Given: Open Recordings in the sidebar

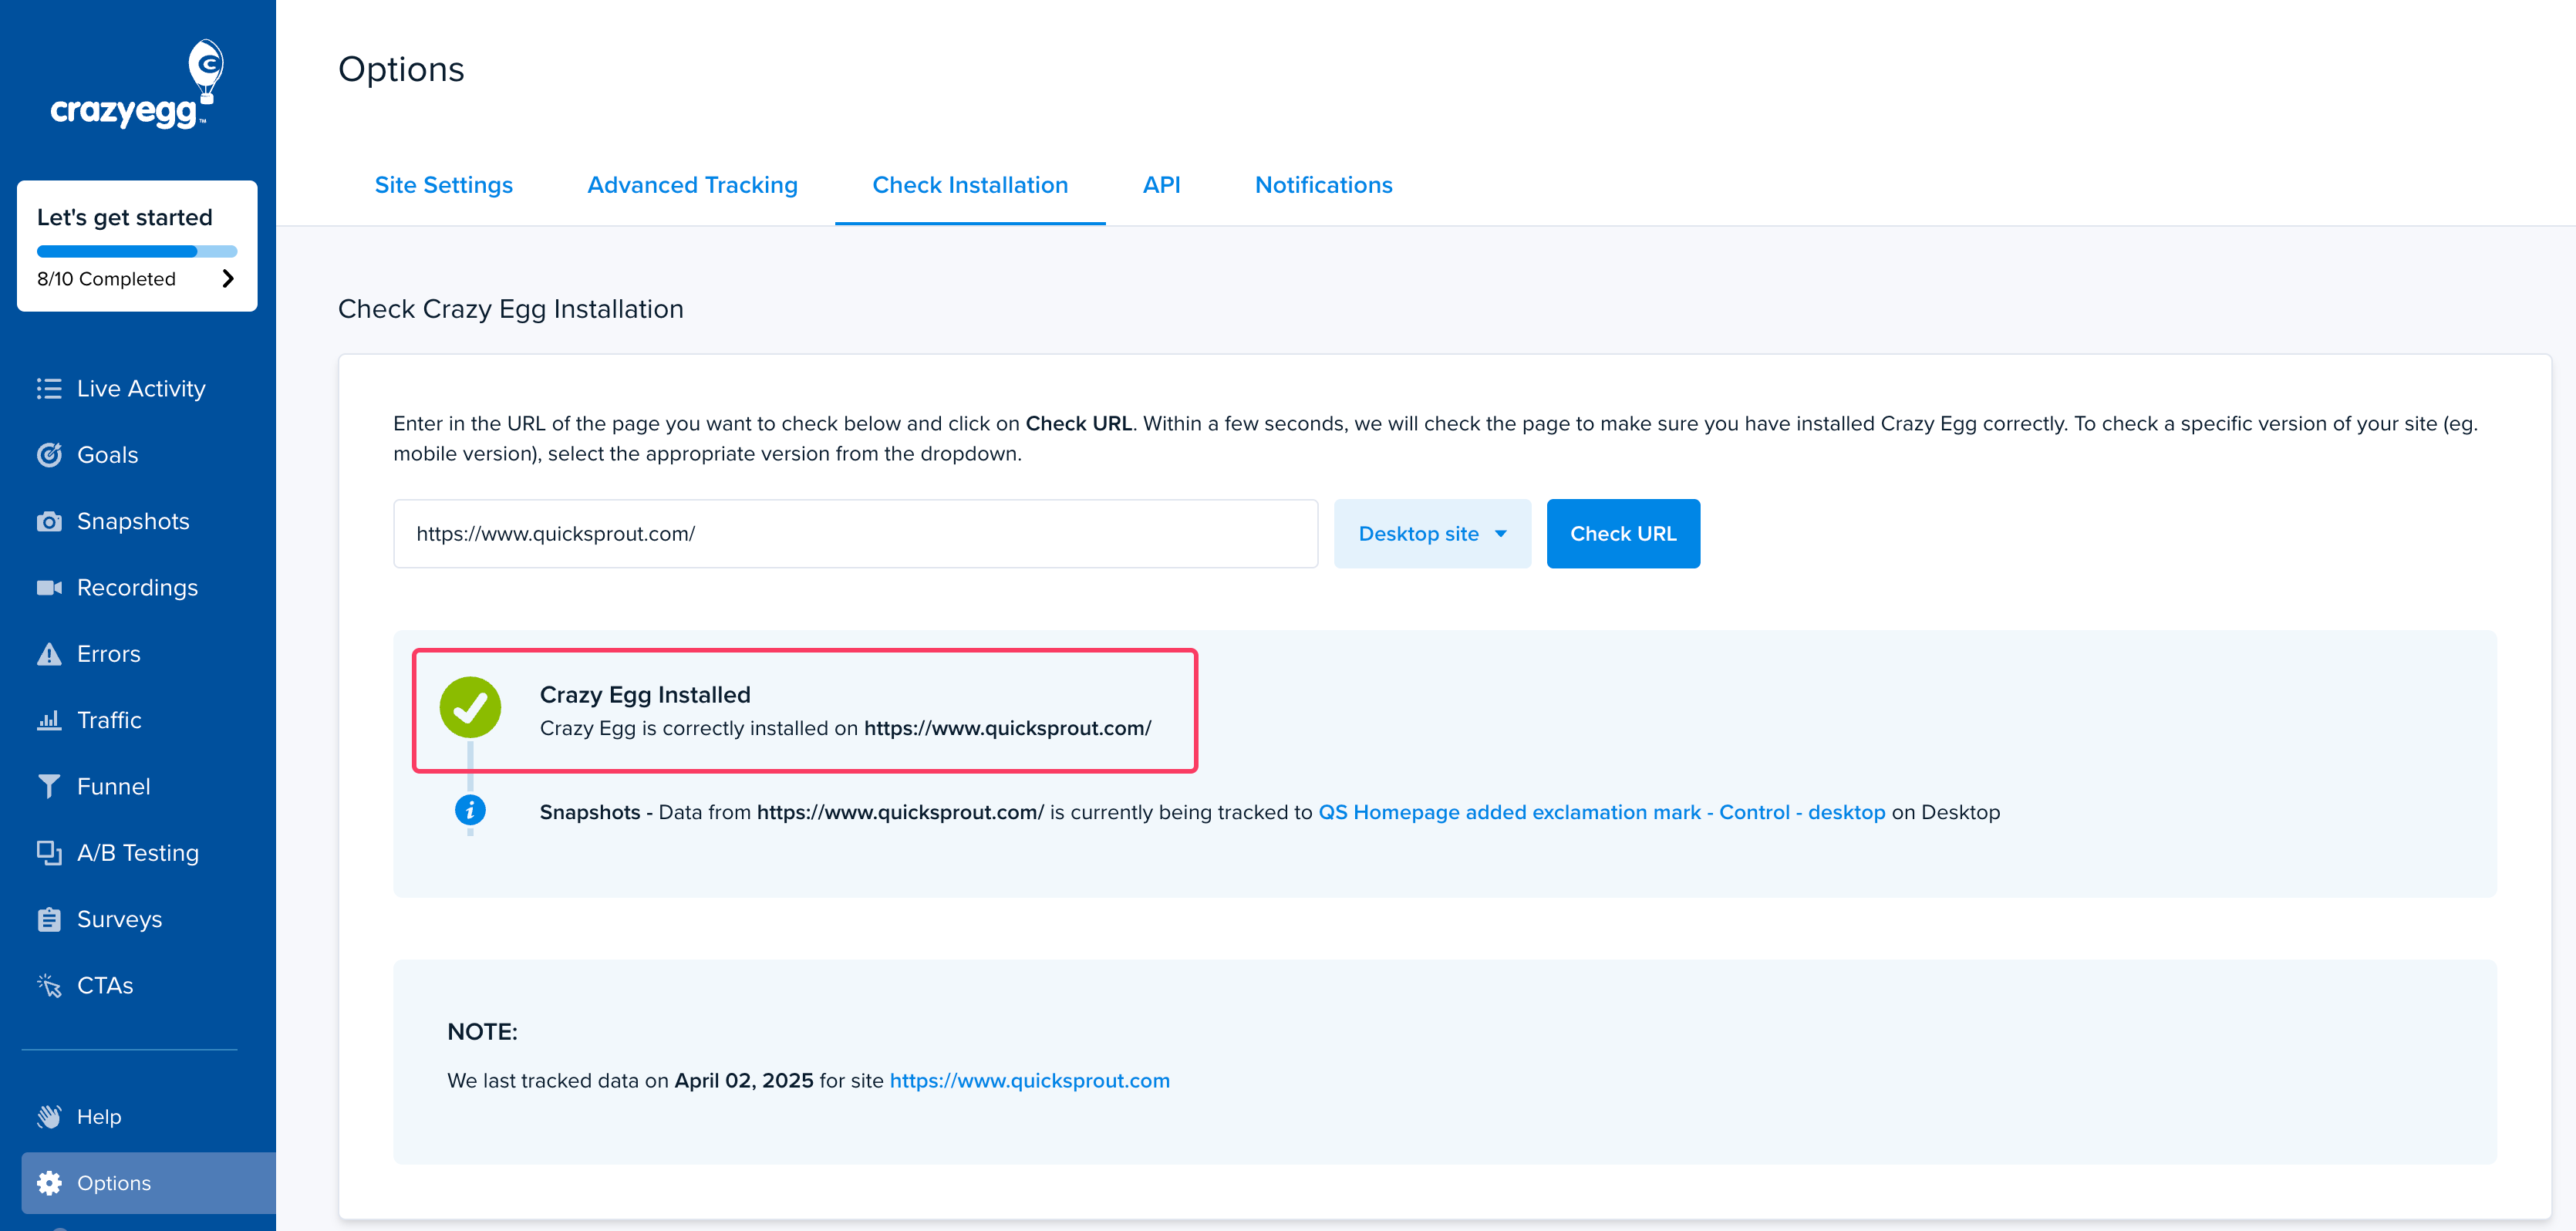Looking at the screenshot, I should coord(138,587).
